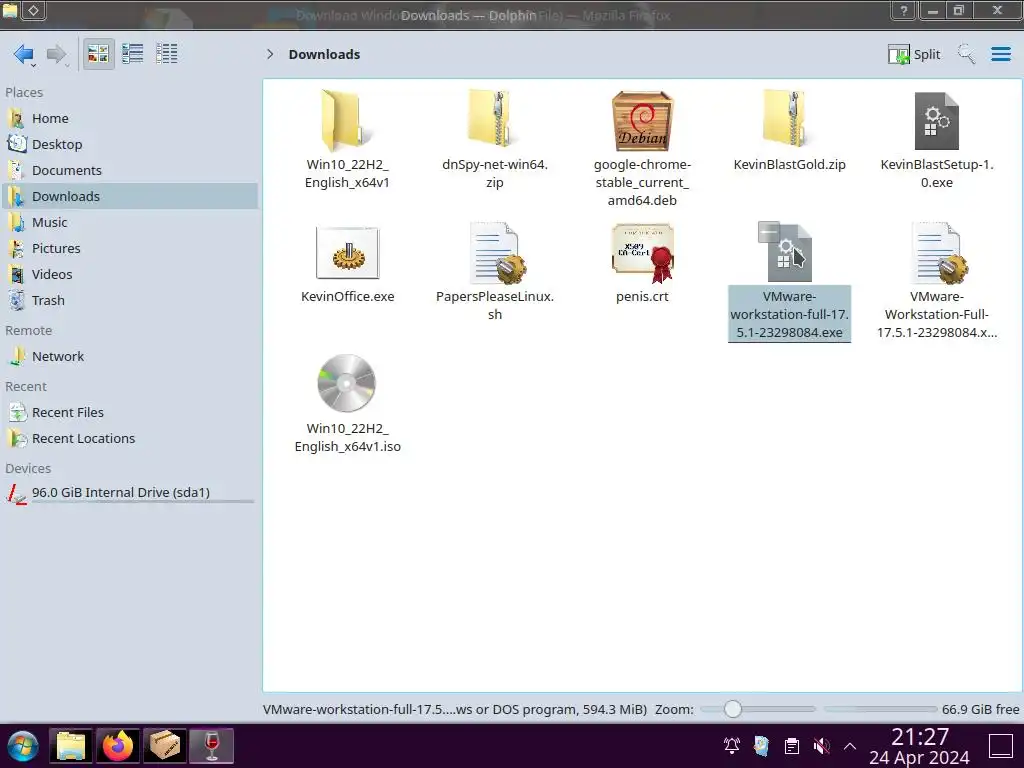Select KevinOffice.exe icon
This screenshot has height=768, width=1024.
[347, 253]
